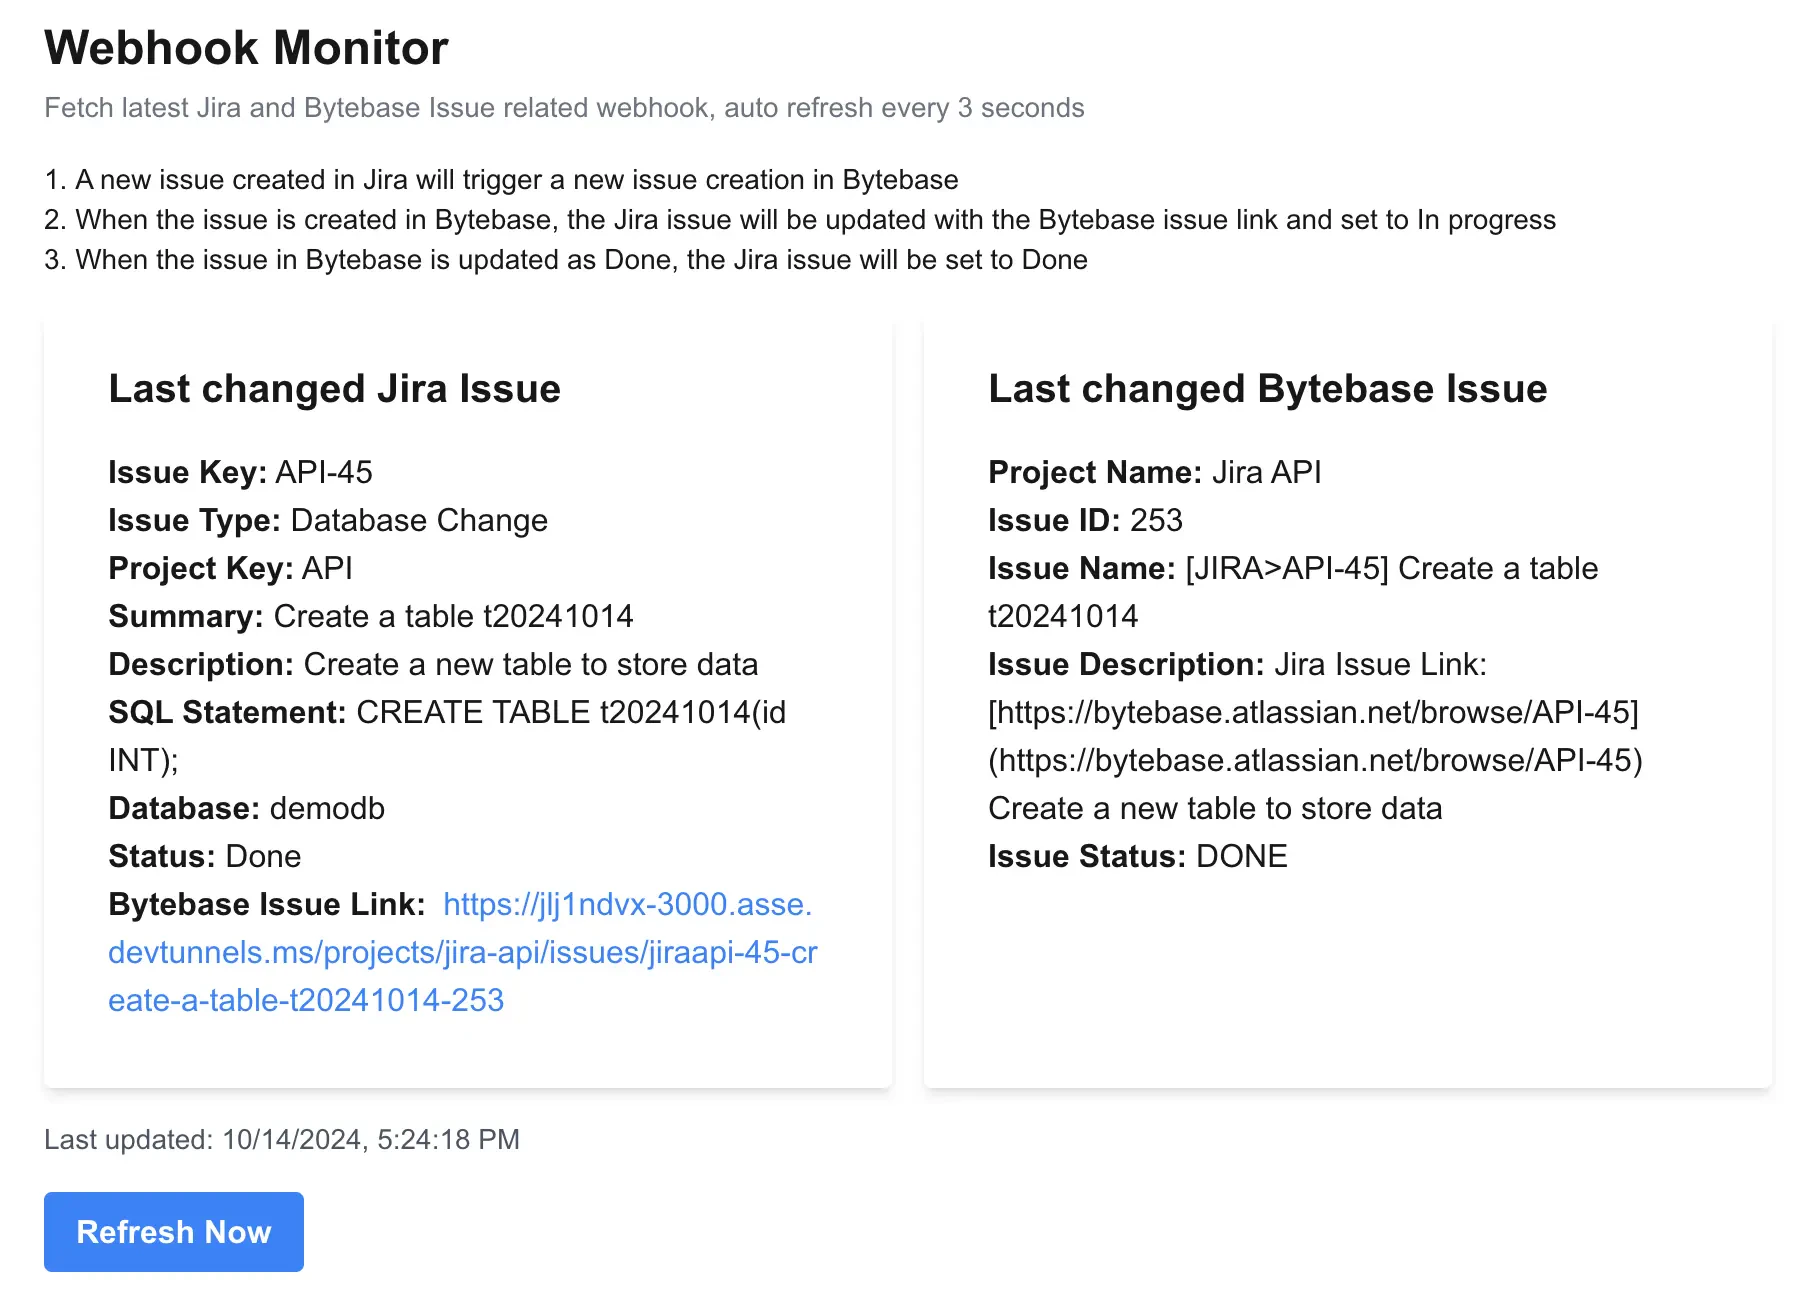This screenshot has width=1806, height=1304.
Task: Click the Last updated timestamp text
Action: 282,1139
